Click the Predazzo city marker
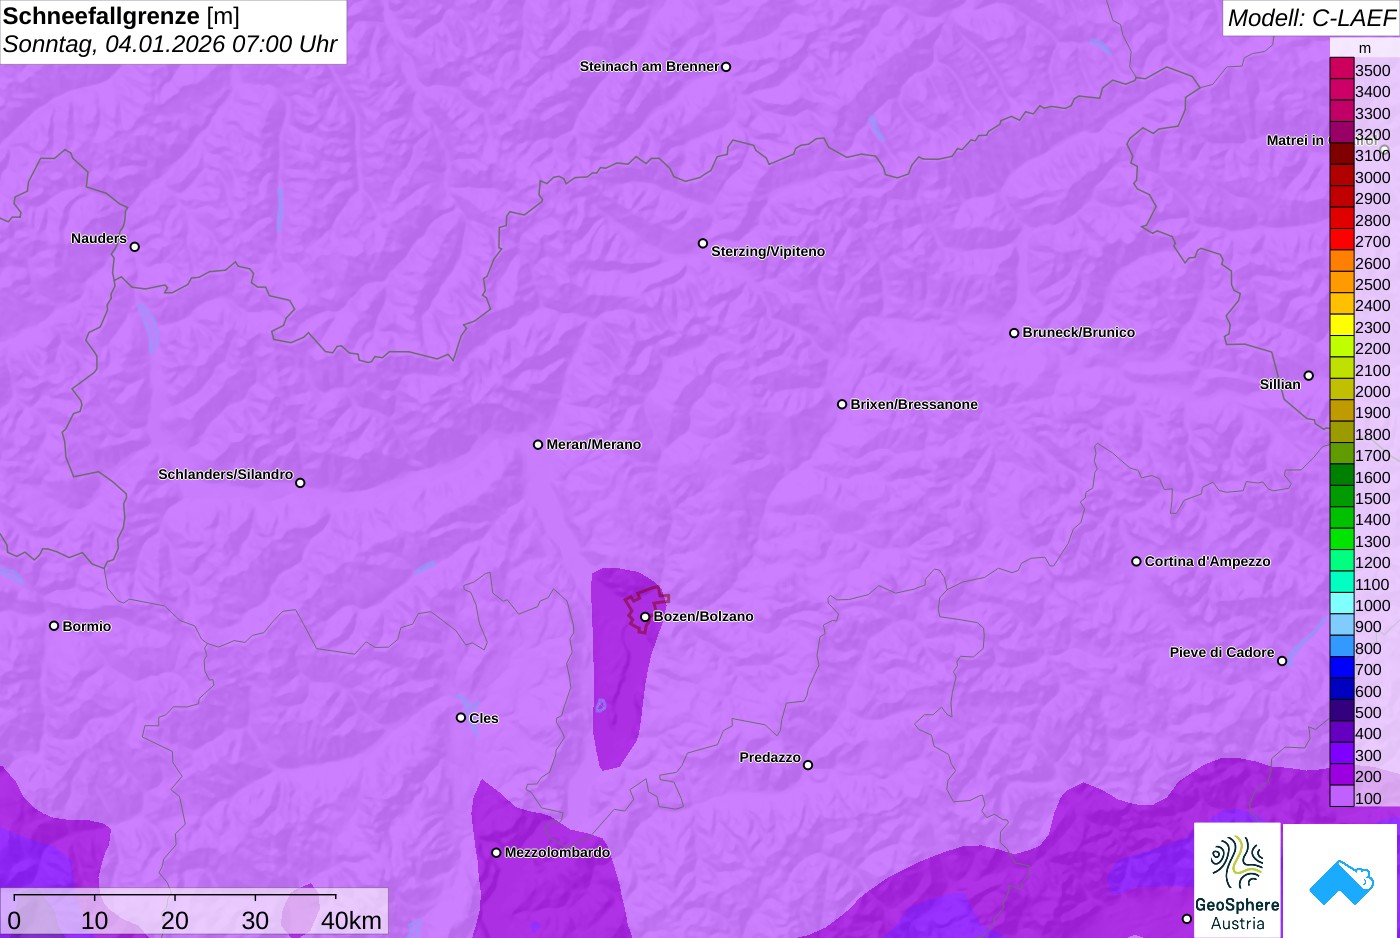The image size is (1400, 938). click(808, 765)
